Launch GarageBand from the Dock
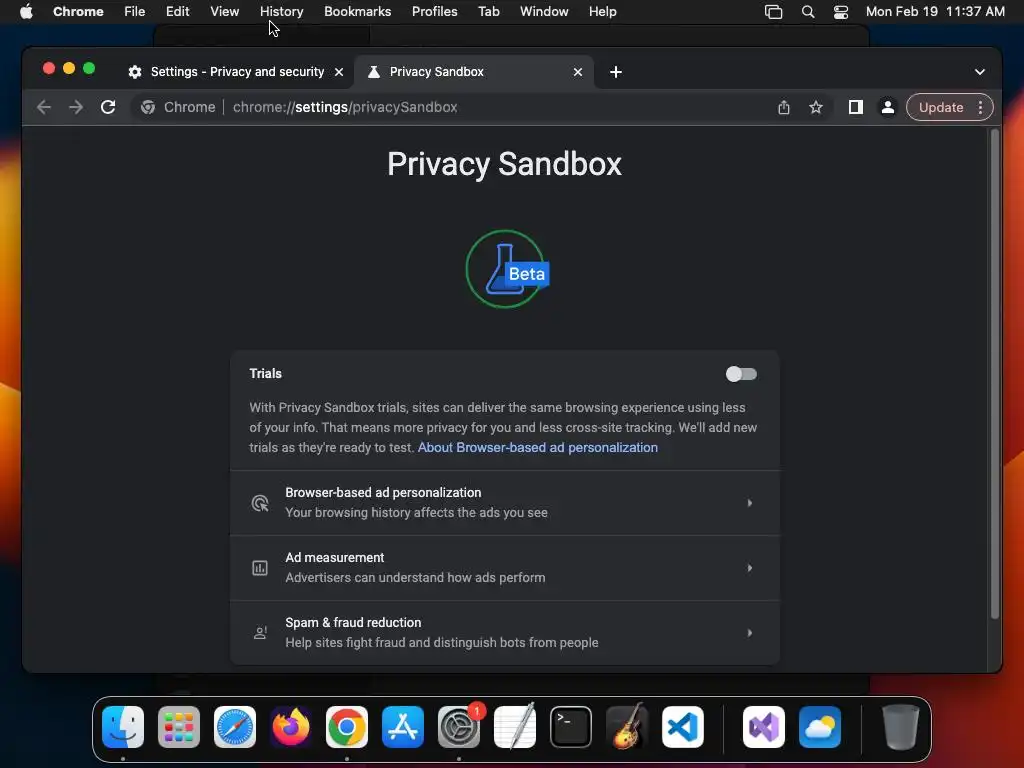This screenshot has height=768, width=1024. (x=627, y=727)
